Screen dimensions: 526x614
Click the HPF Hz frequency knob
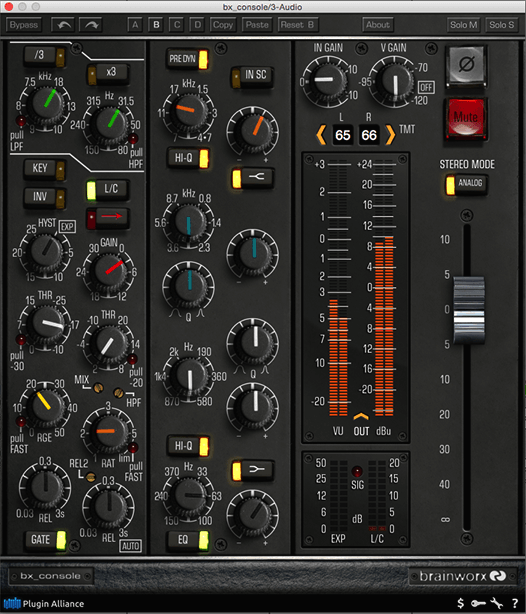coord(111,123)
